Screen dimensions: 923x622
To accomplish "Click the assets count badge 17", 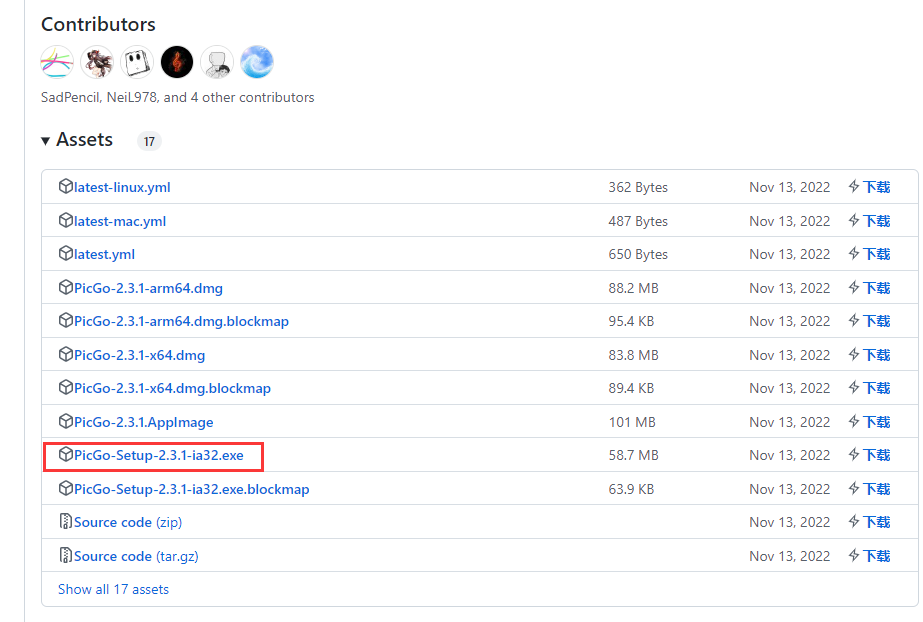I will point(149,141).
